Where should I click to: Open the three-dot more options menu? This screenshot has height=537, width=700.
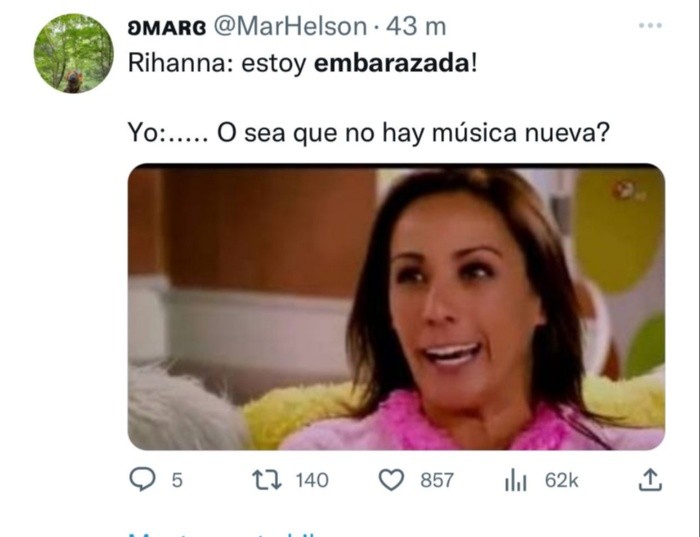(650, 26)
